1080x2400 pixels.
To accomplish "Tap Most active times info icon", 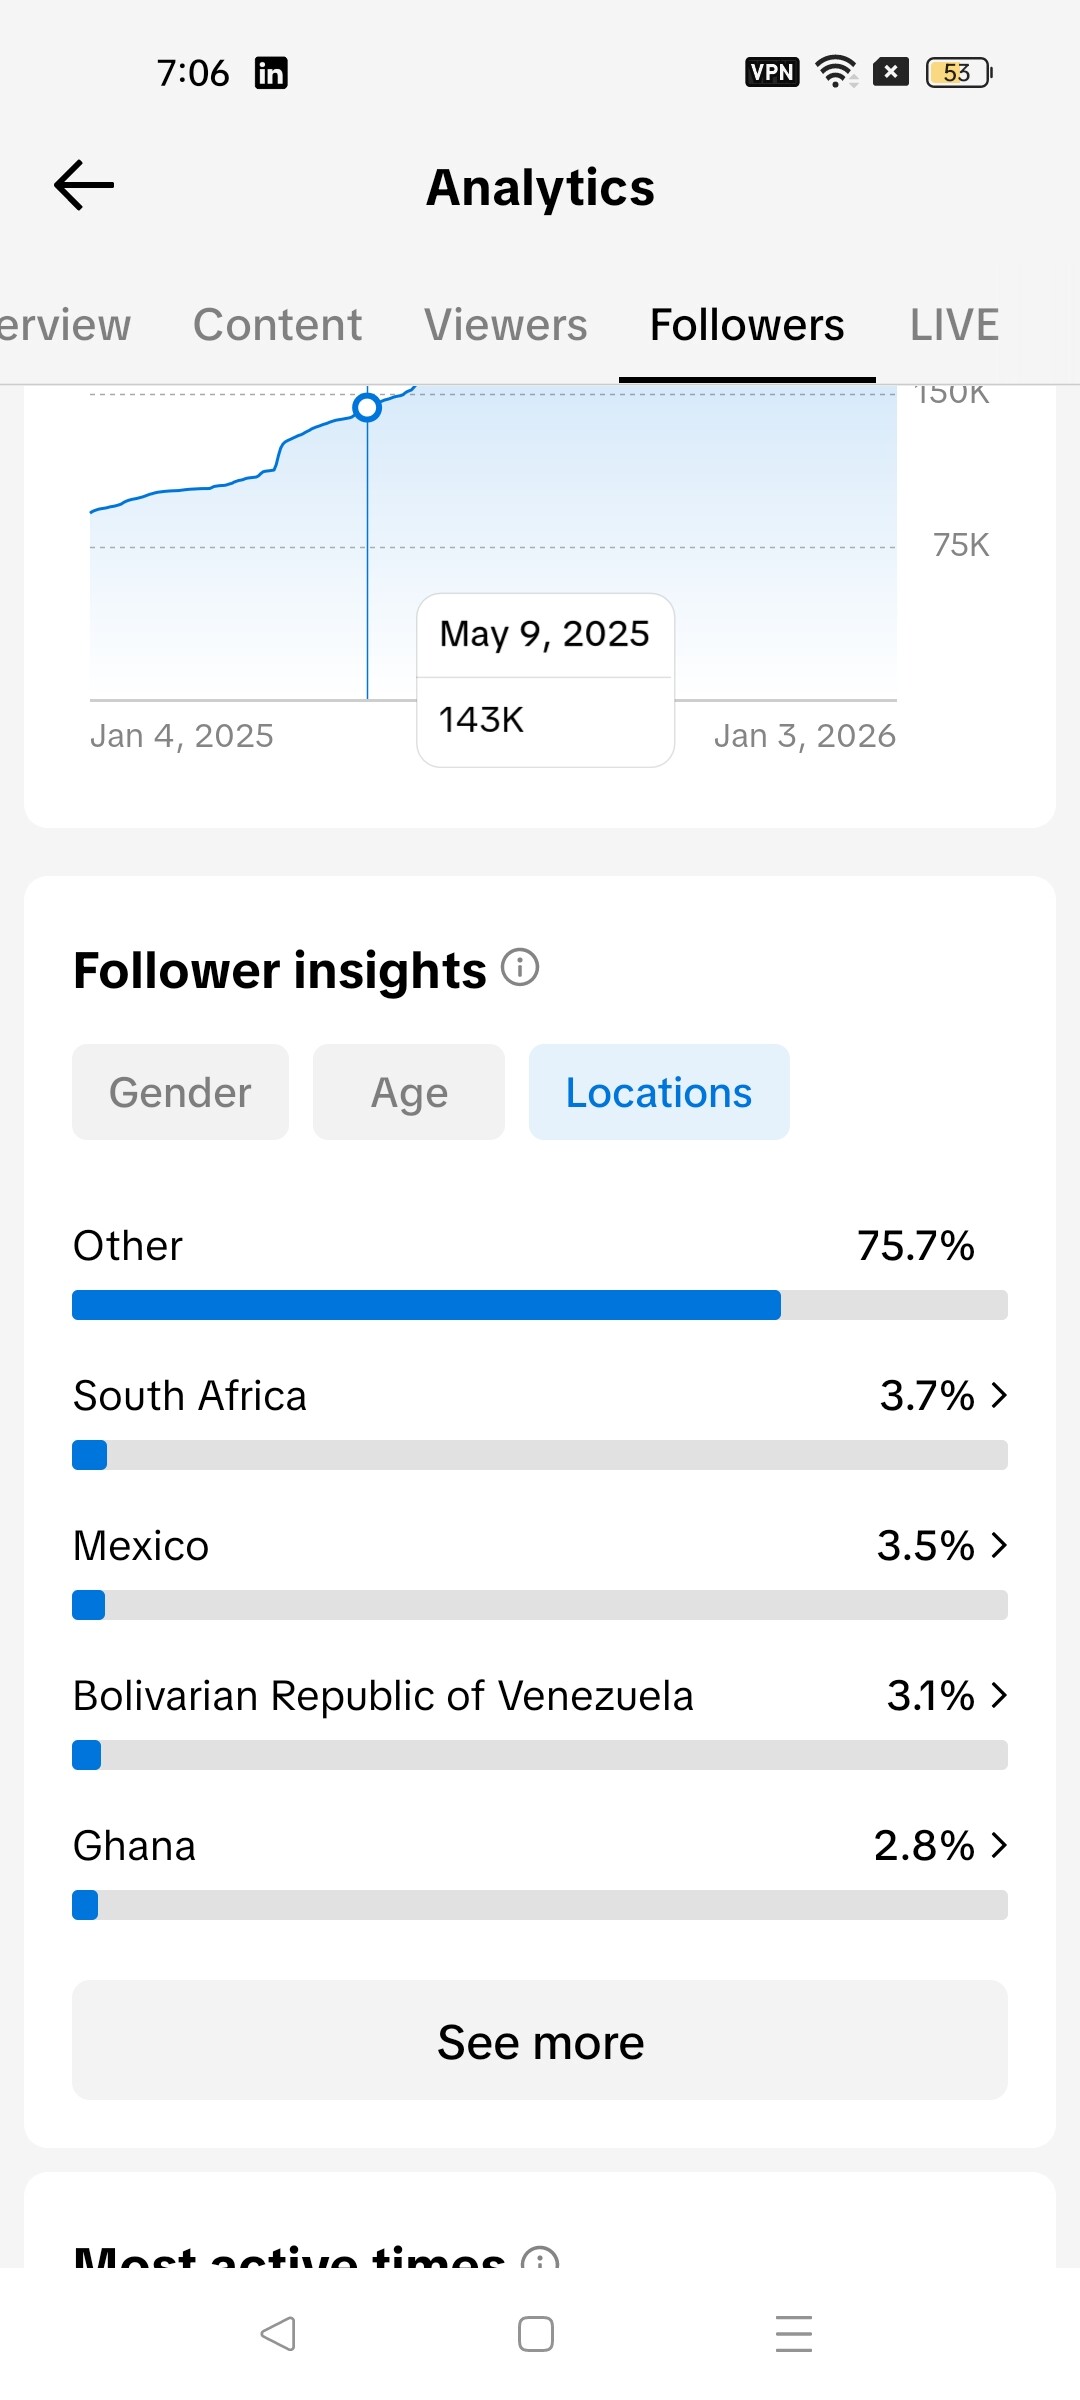I will coord(540,2258).
